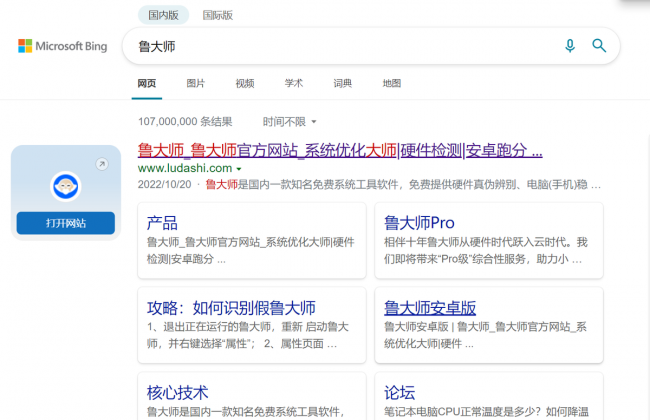
Task: Open the 论坛 sitelink
Action: (399, 393)
